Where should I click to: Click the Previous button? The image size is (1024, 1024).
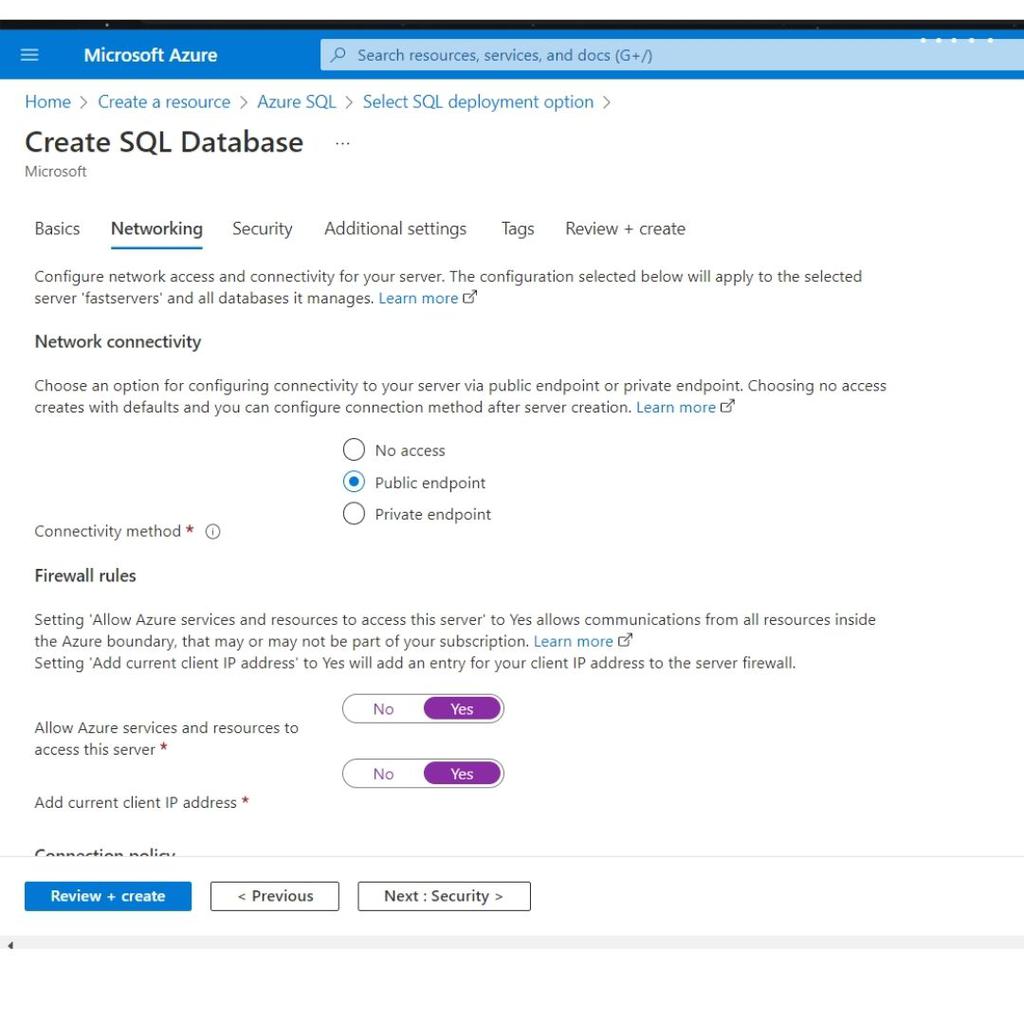tap(275, 896)
